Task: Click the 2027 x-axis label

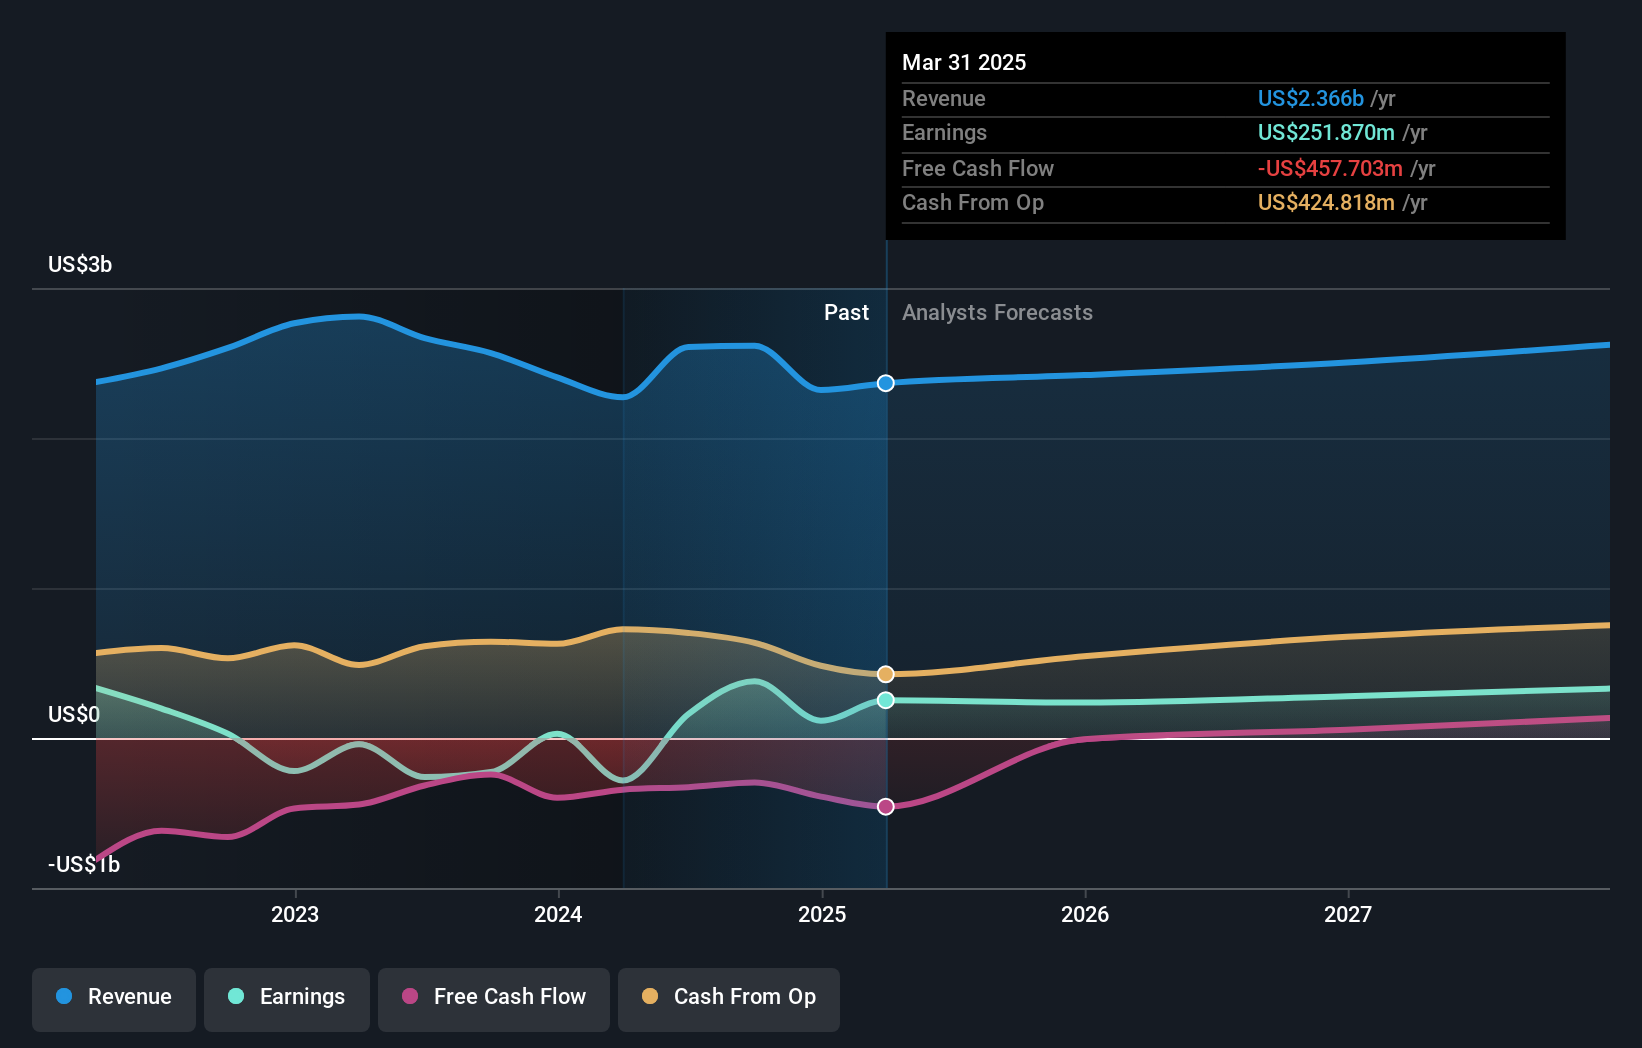Action: 1348,914
